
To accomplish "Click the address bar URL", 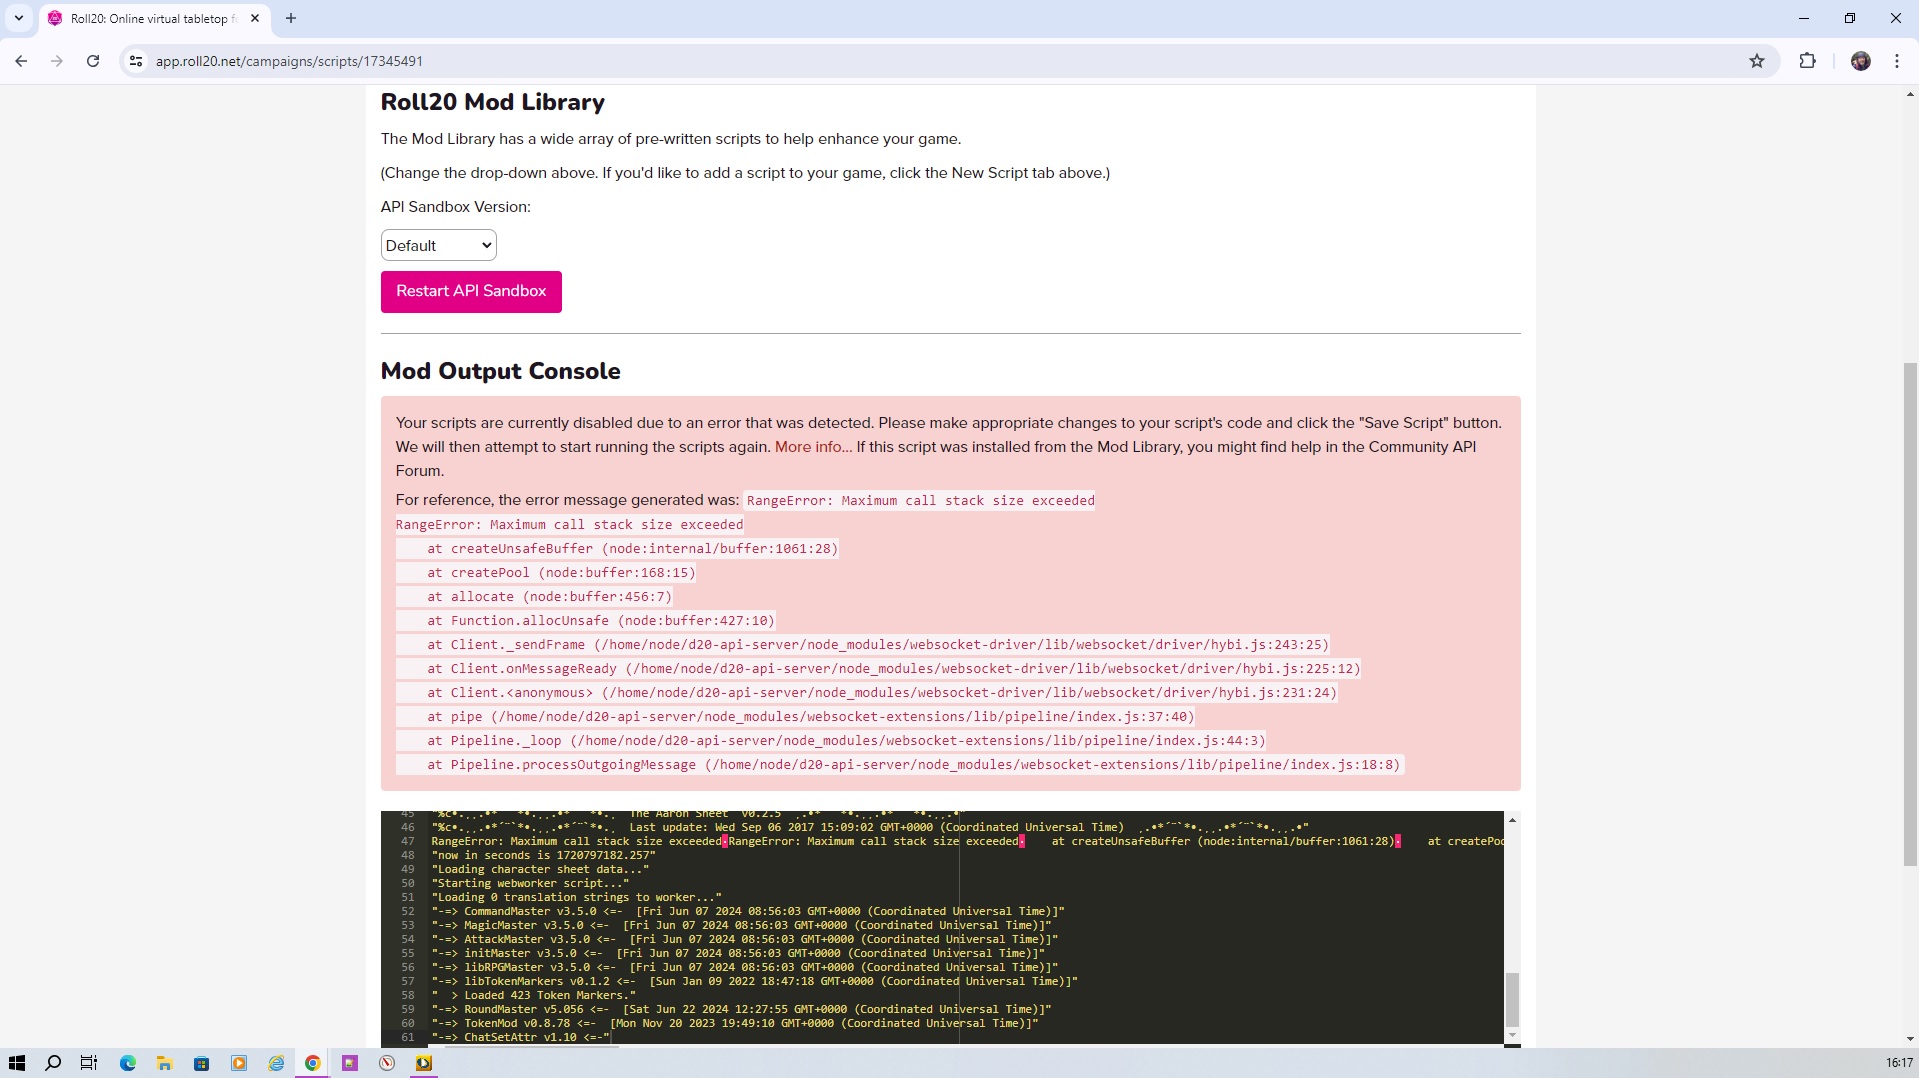I will tap(289, 61).
